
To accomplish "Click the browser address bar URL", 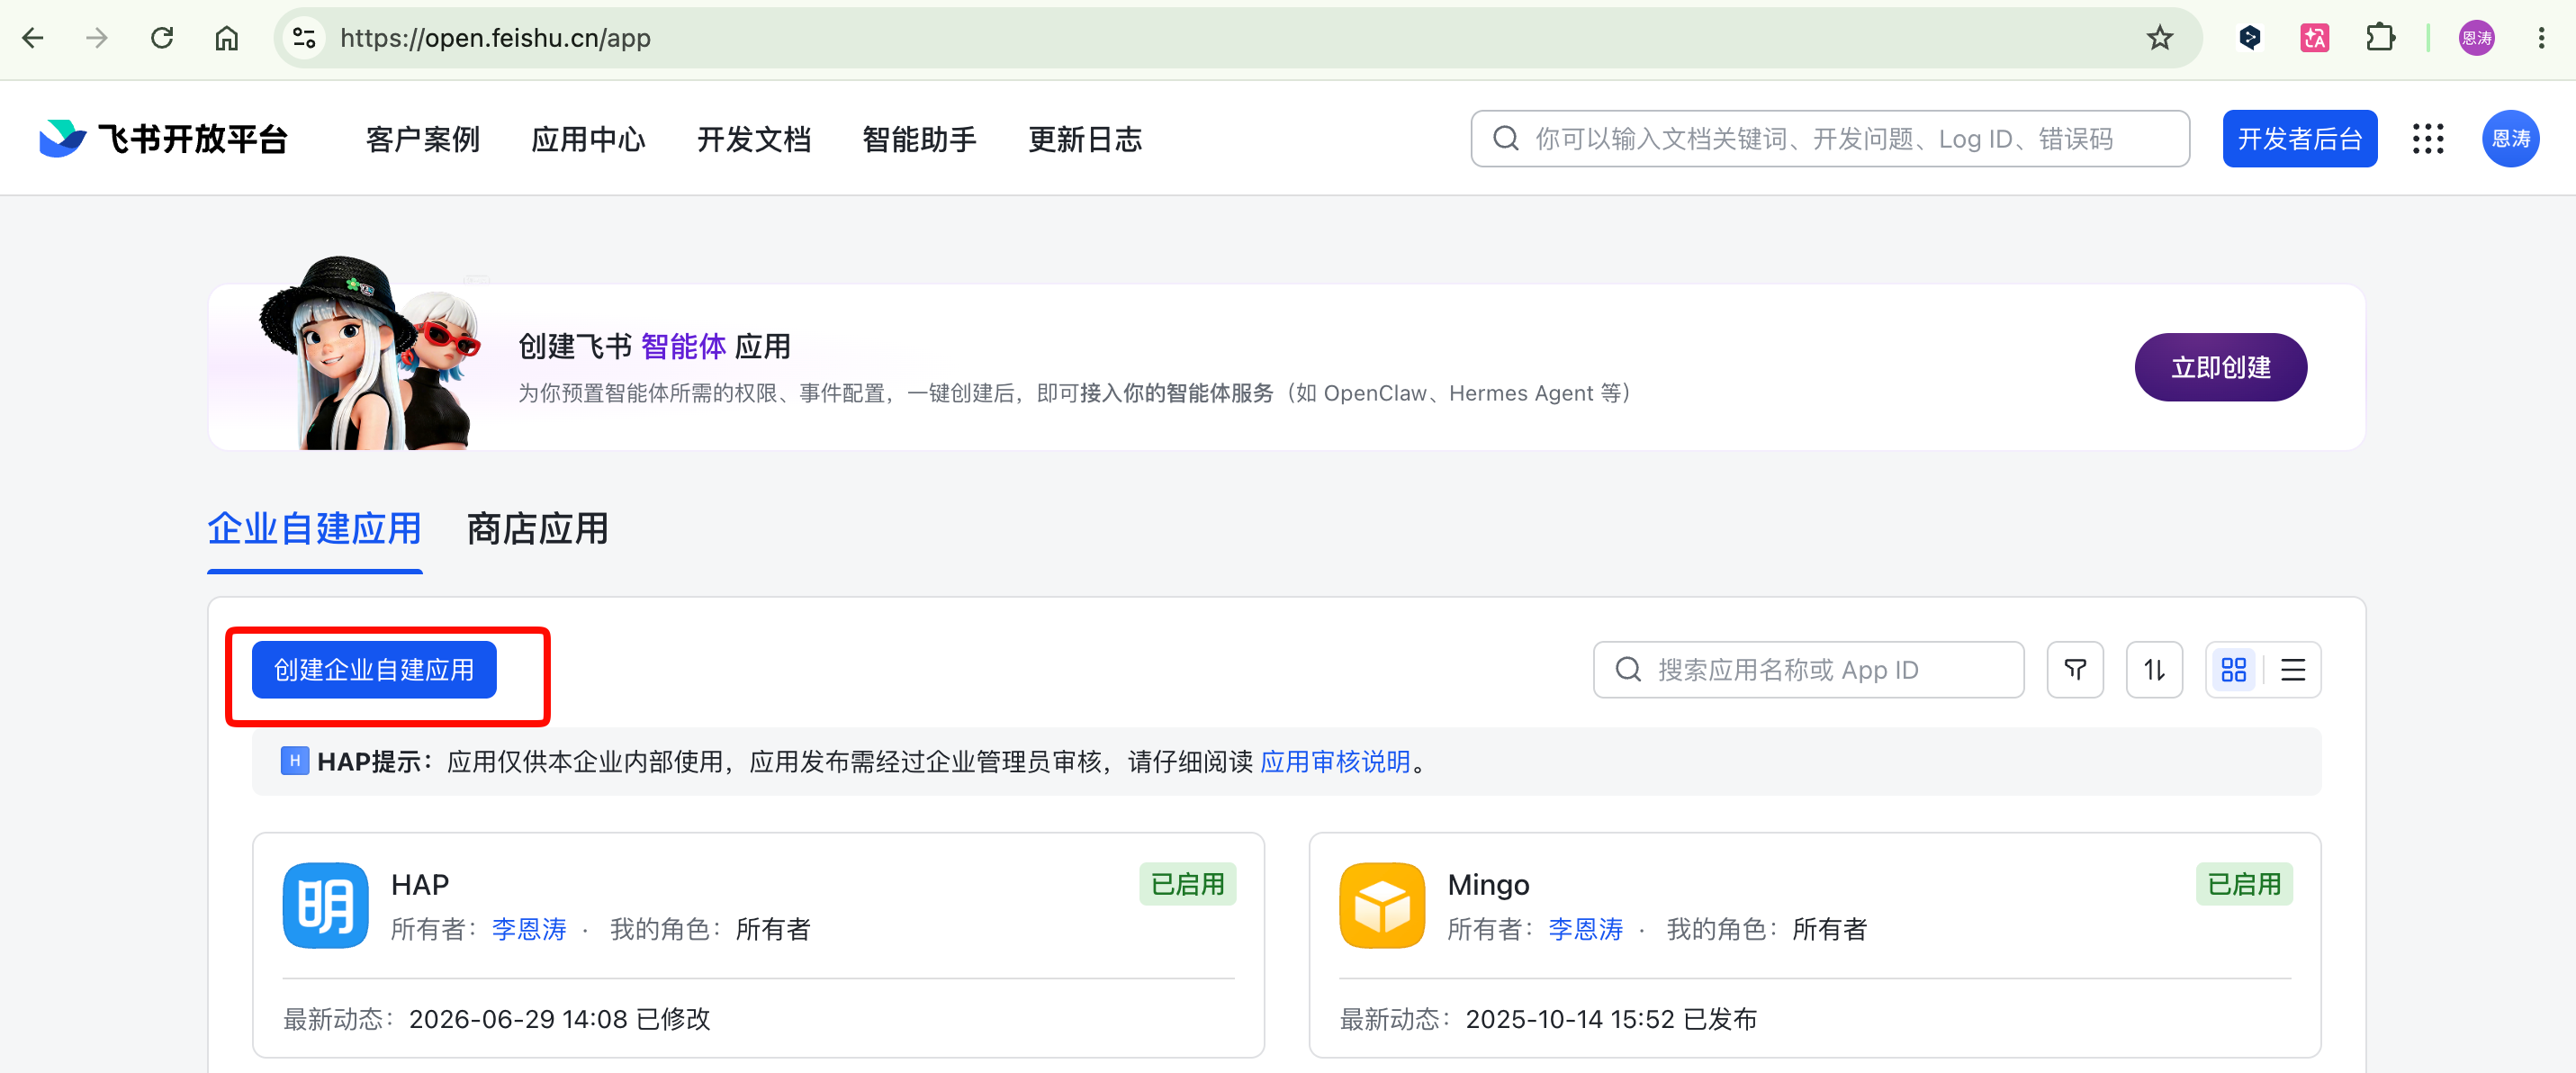I will pyautogui.click(x=495, y=38).
